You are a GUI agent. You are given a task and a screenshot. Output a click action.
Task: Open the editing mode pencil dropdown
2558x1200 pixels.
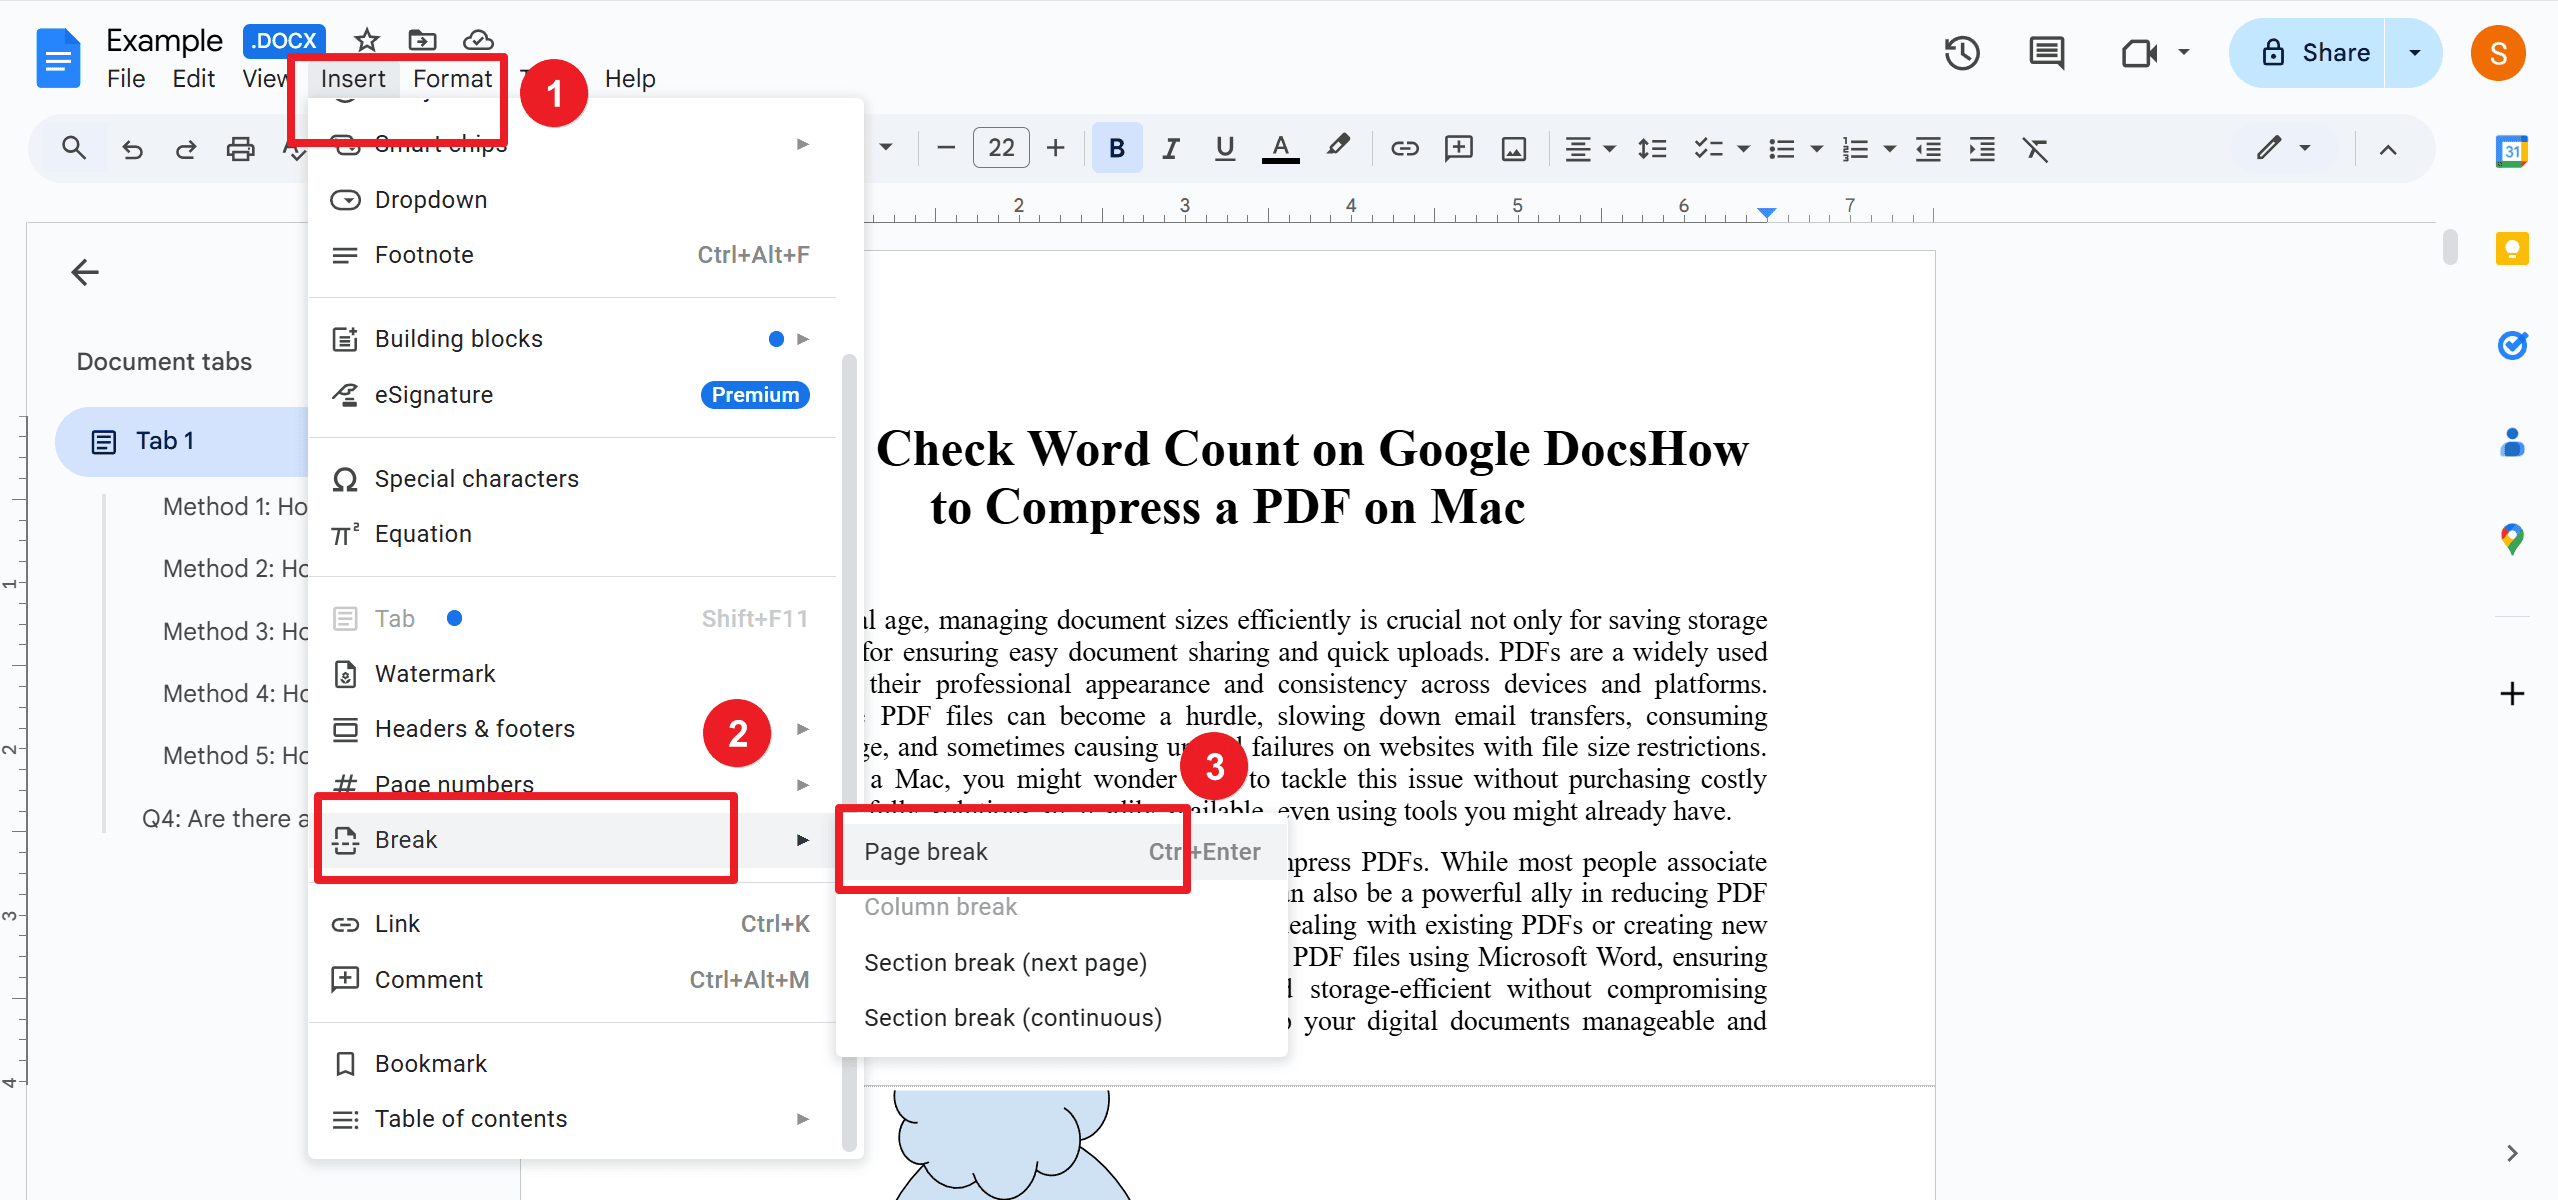pos(2283,149)
